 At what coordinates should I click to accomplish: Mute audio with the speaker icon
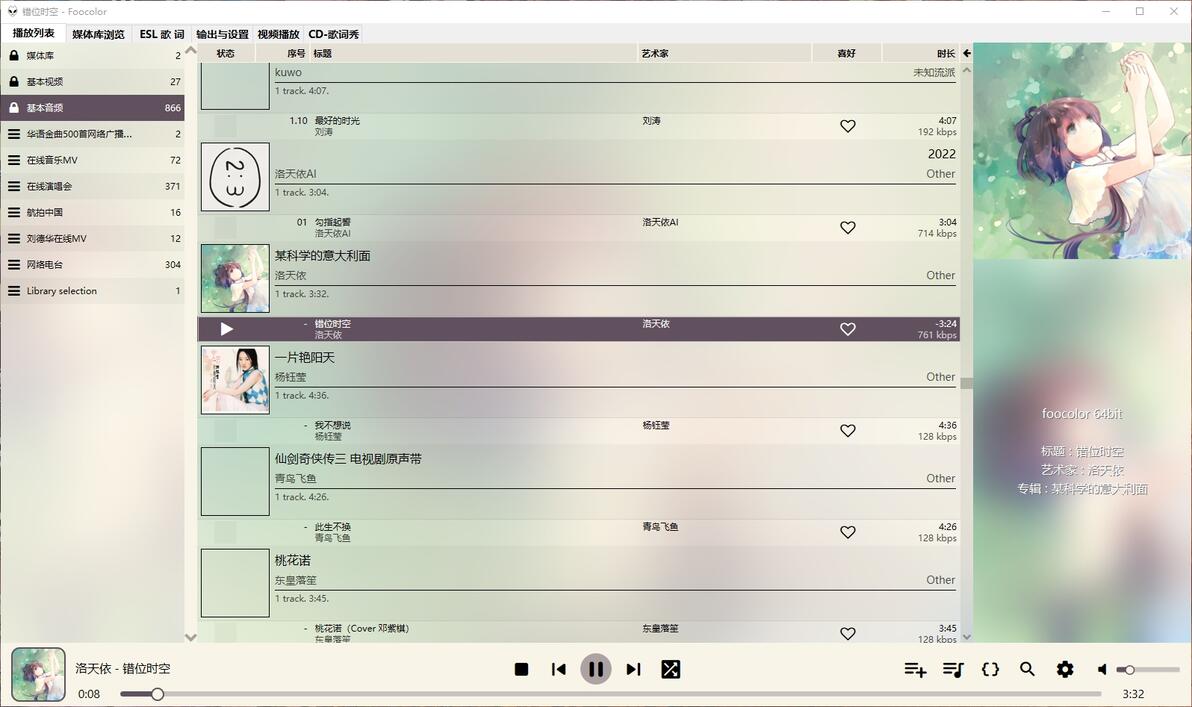[1102, 669]
